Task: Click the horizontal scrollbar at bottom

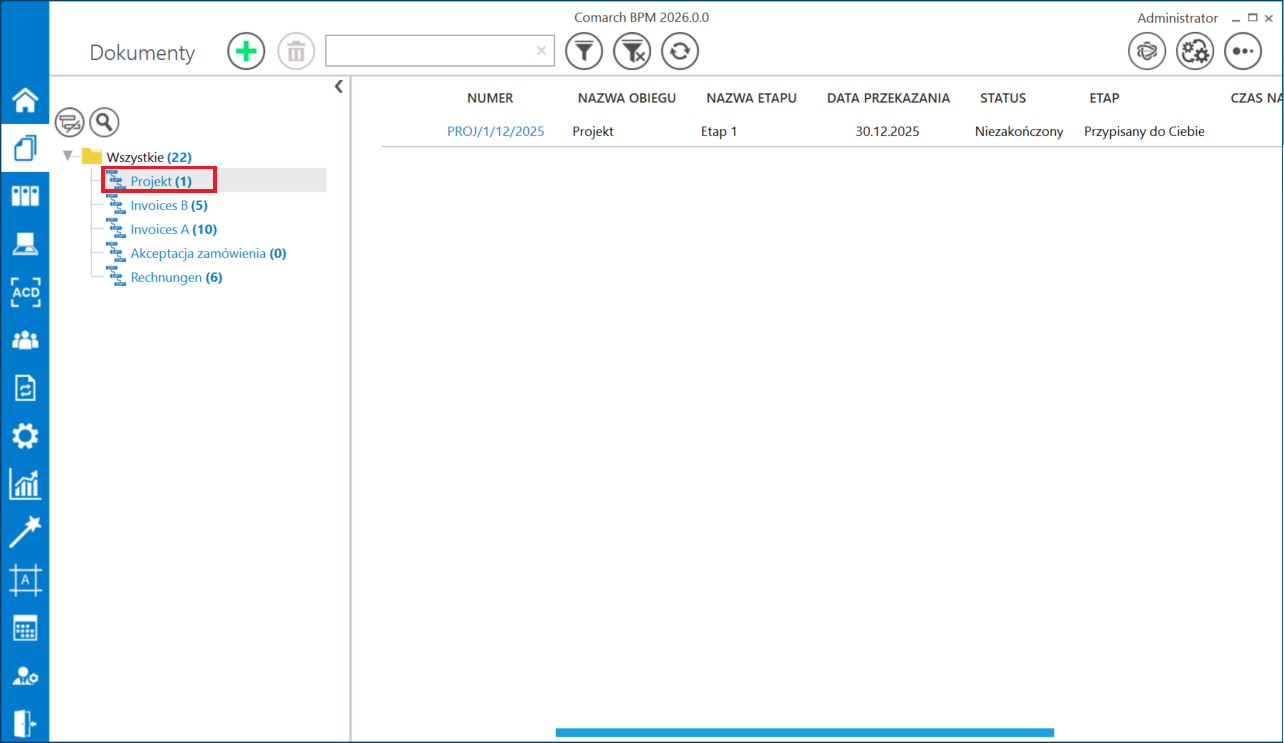Action: click(x=804, y=733)
